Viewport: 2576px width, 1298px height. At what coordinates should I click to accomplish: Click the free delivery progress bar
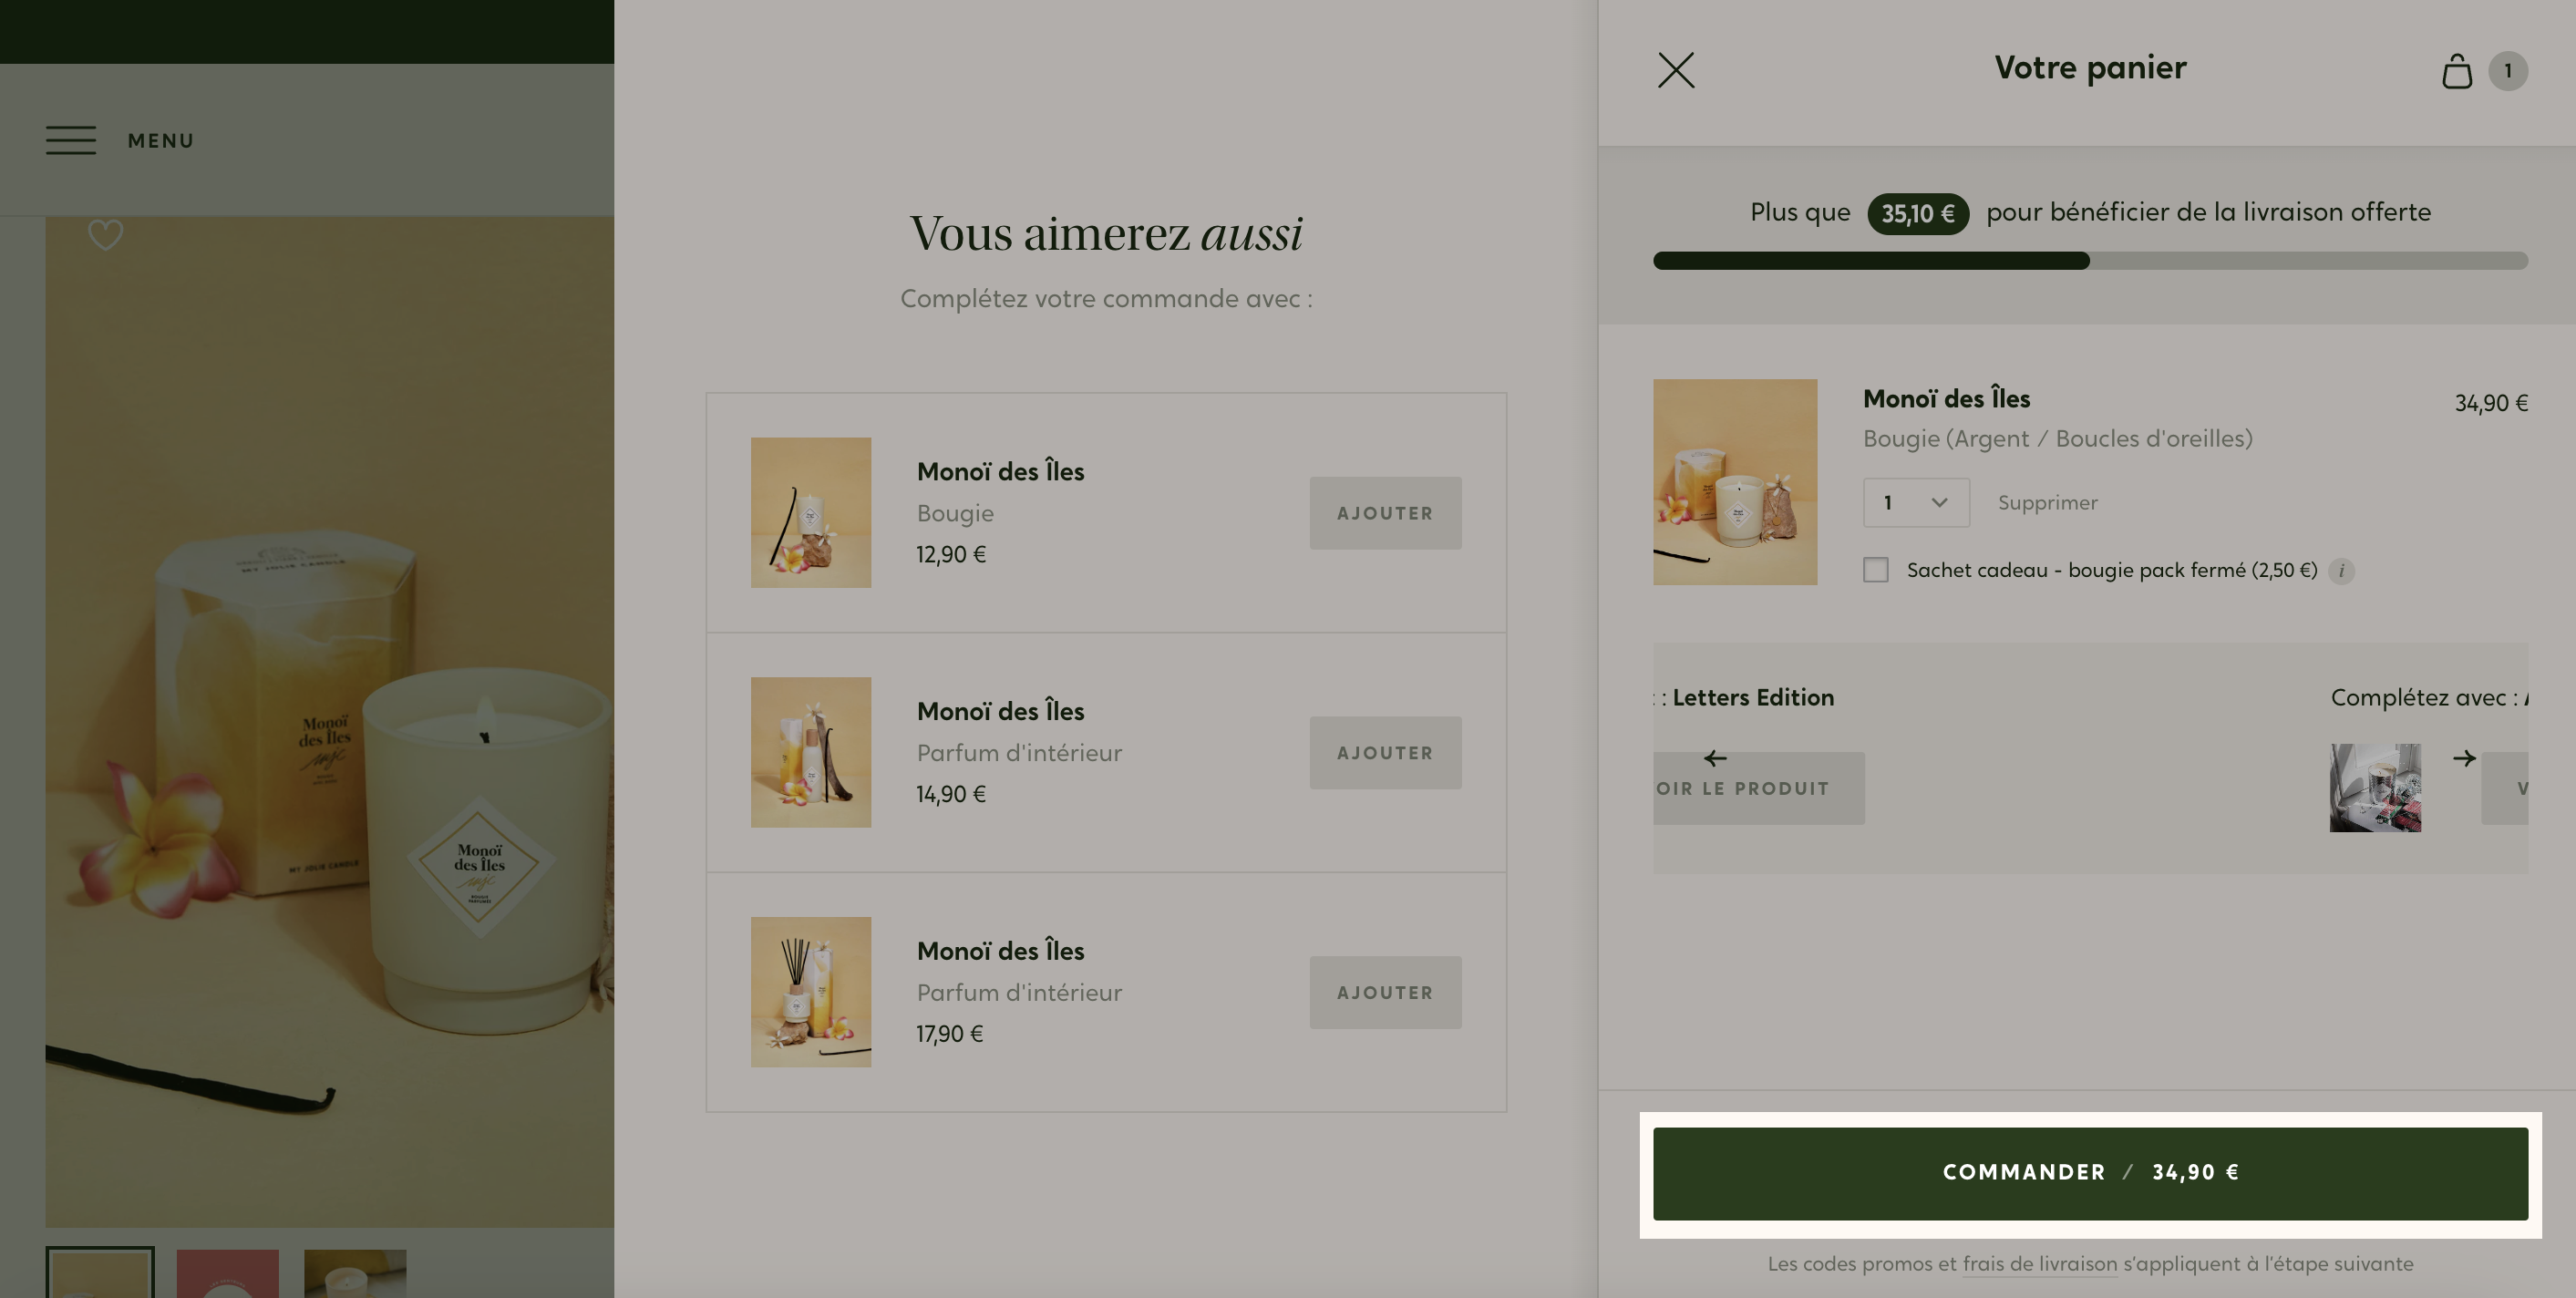2090,261
